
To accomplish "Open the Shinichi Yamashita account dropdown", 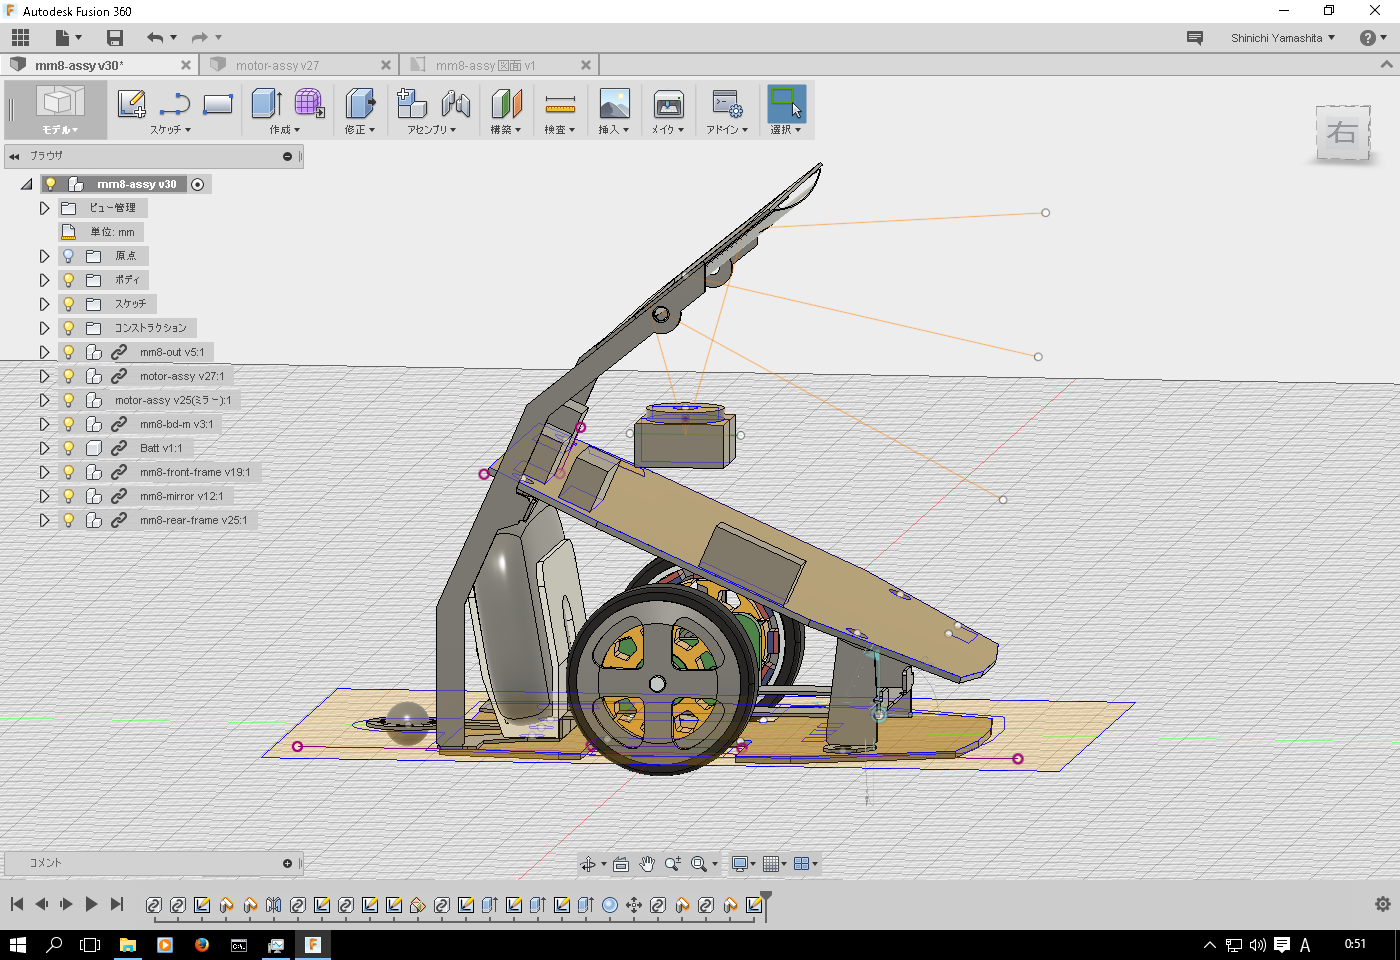I will (1283, 38).
